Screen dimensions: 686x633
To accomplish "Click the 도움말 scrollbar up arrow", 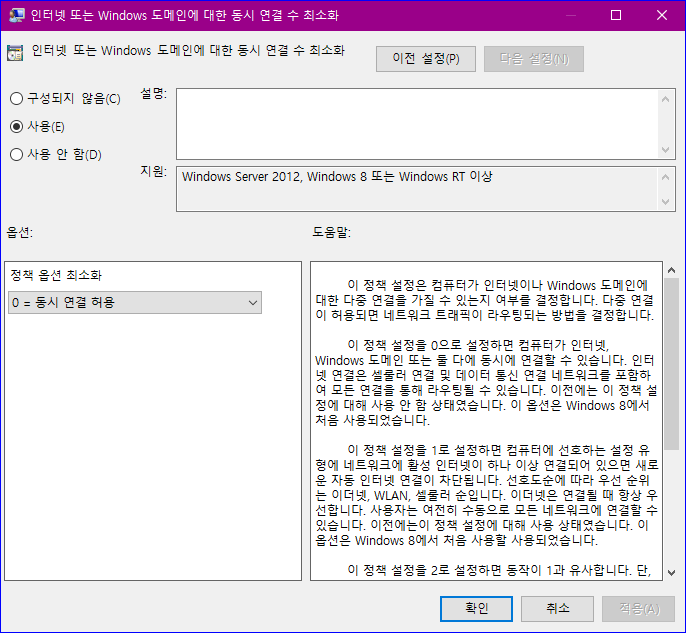I will click(672, 270).
